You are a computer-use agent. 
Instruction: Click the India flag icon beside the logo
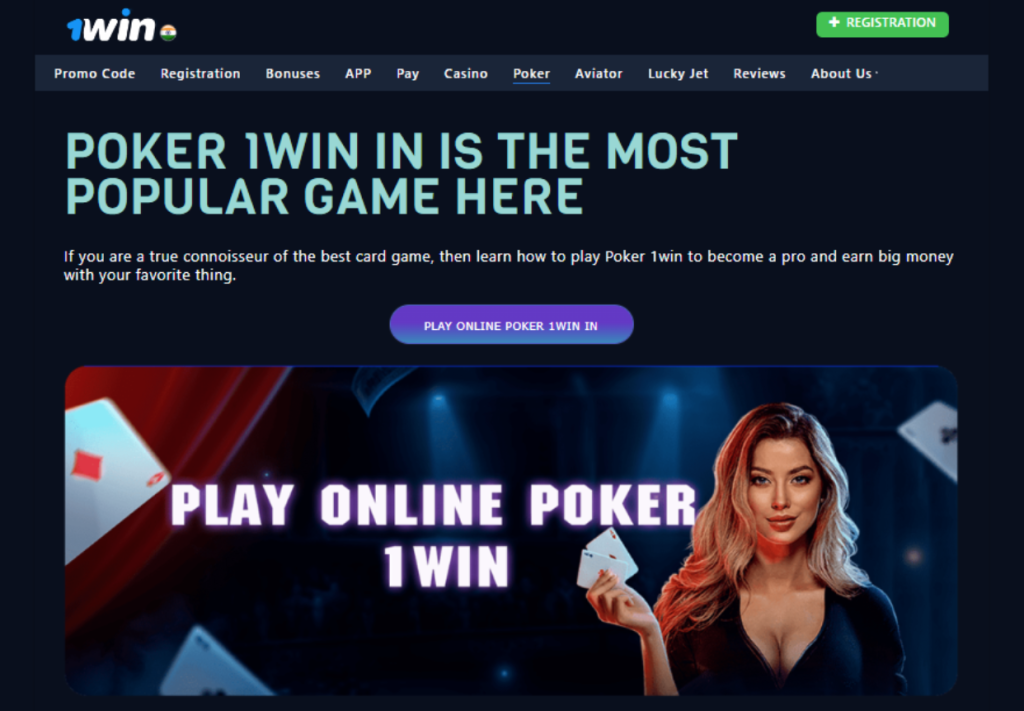168,32
